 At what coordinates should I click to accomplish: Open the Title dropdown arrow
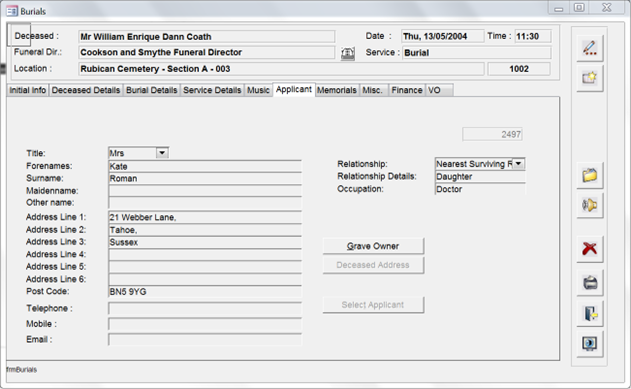162,153
